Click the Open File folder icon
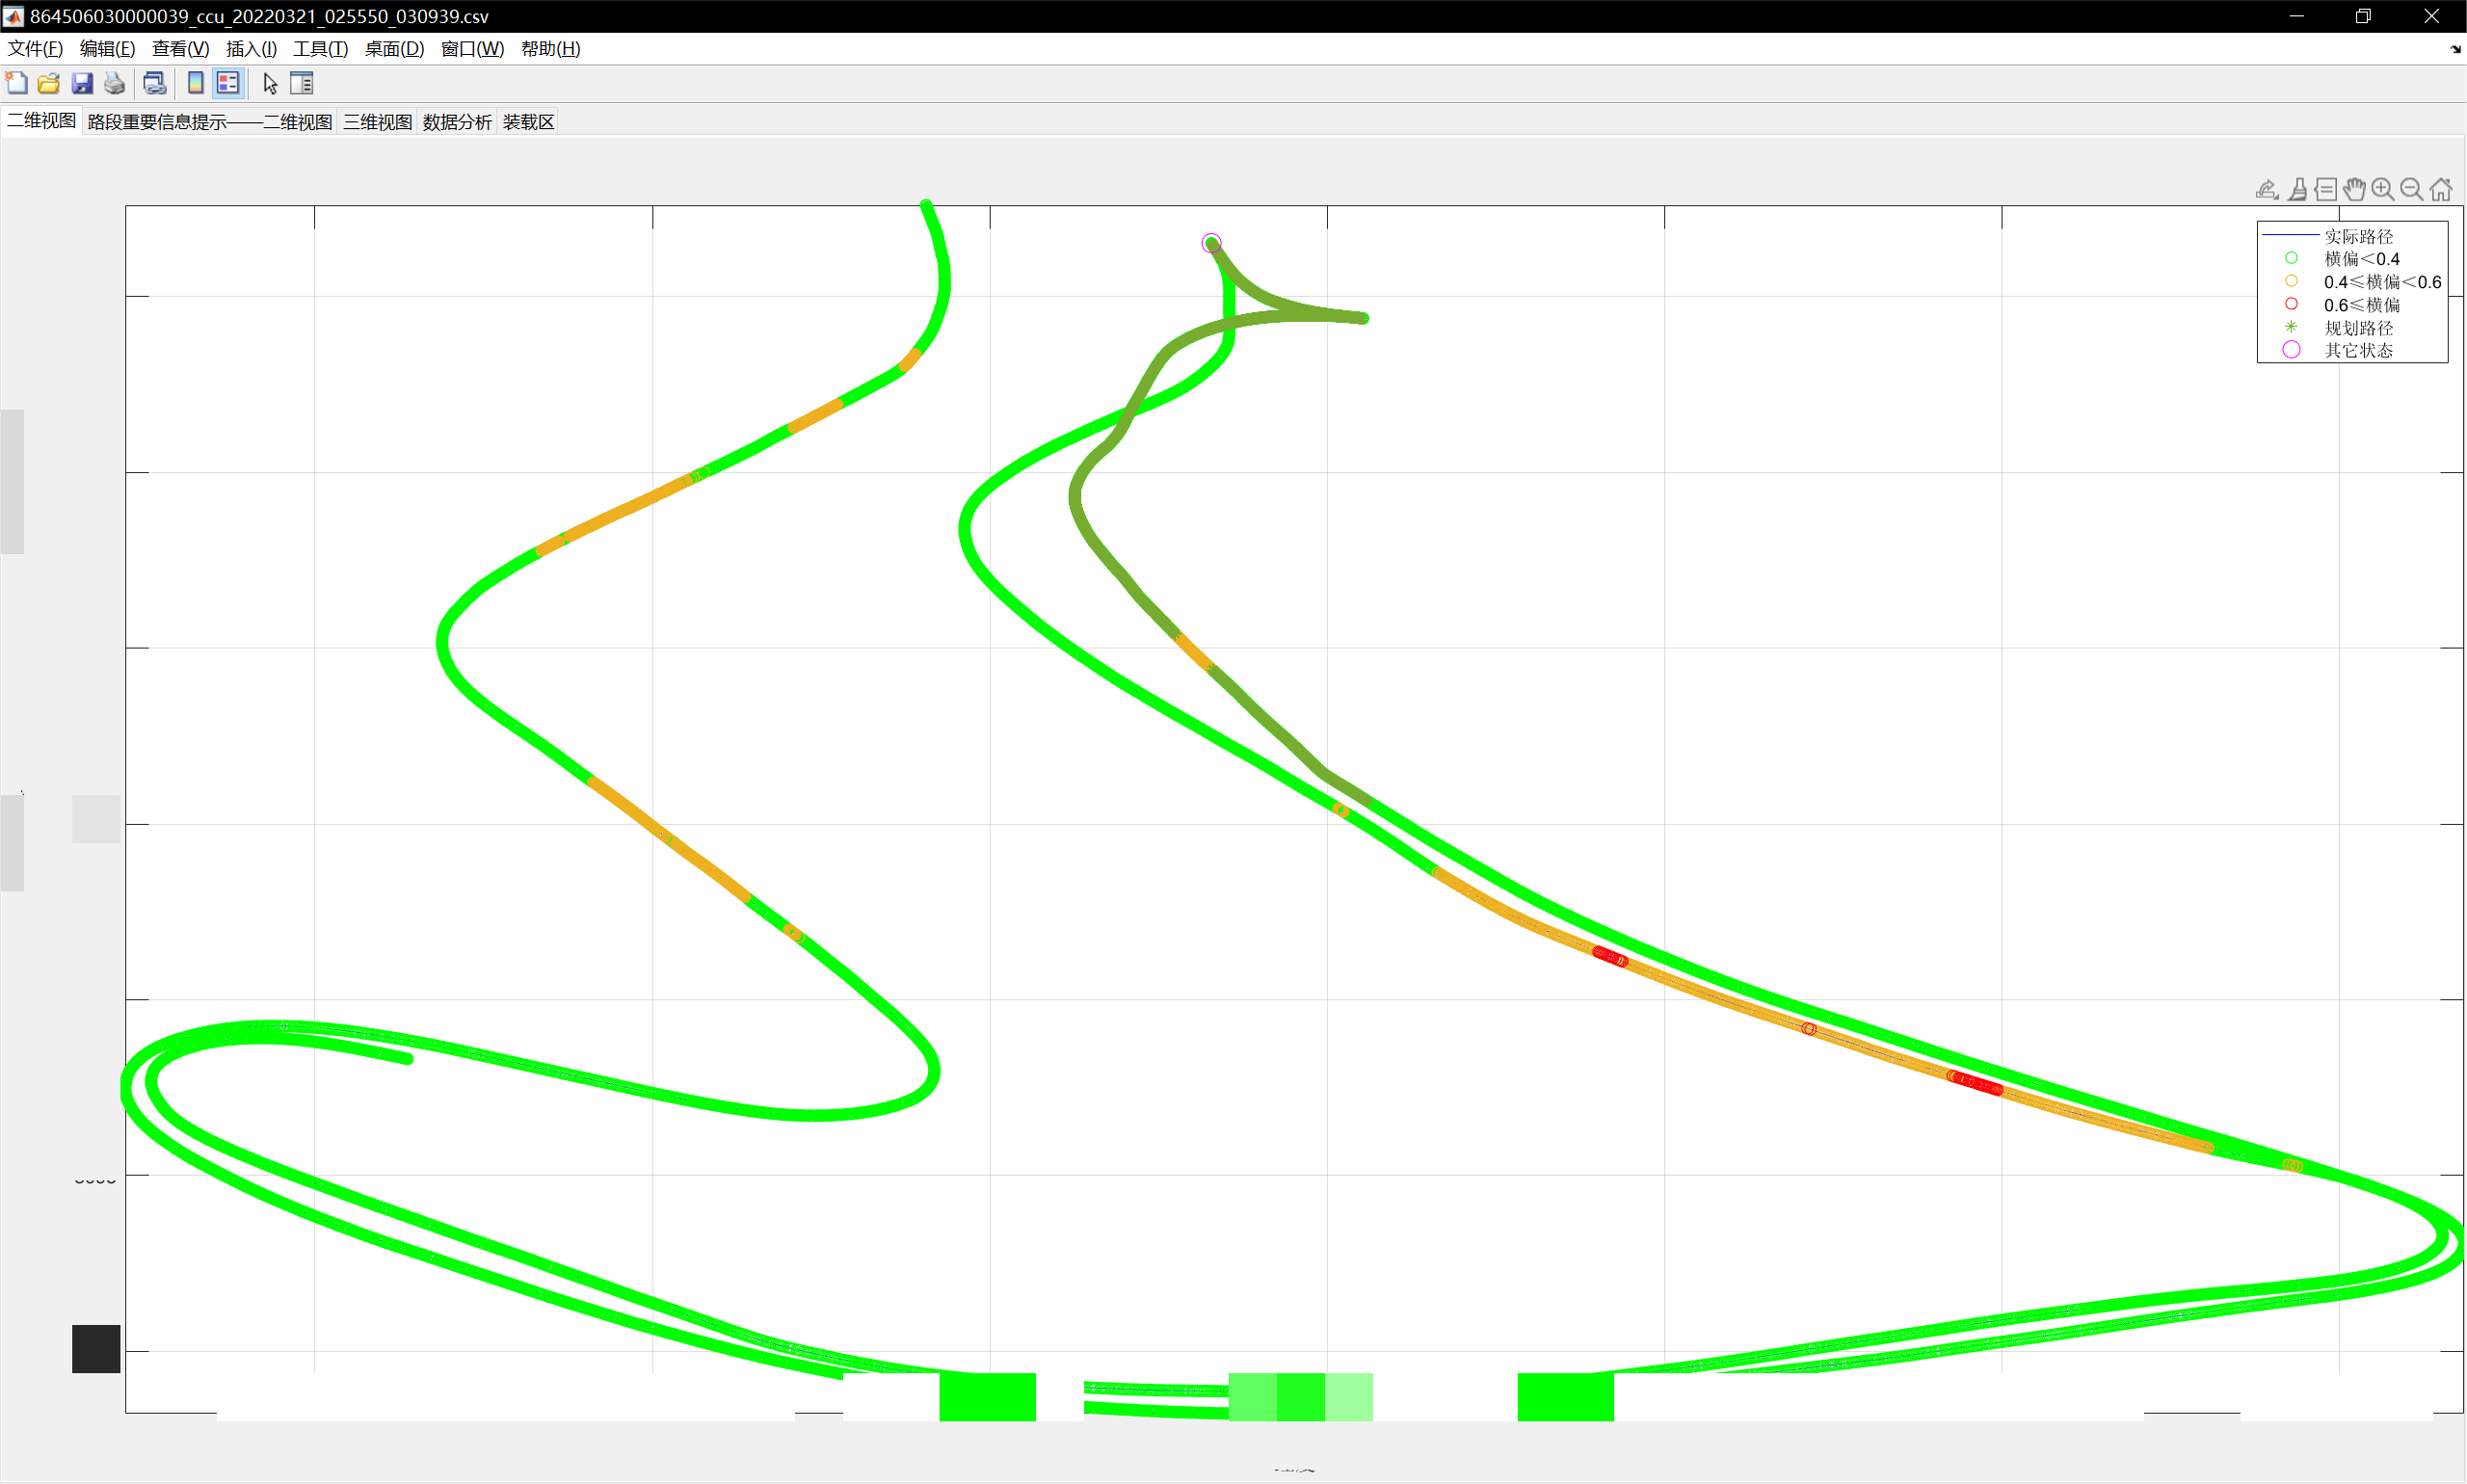This screenshot has width=2467, height=1484. 49,83
